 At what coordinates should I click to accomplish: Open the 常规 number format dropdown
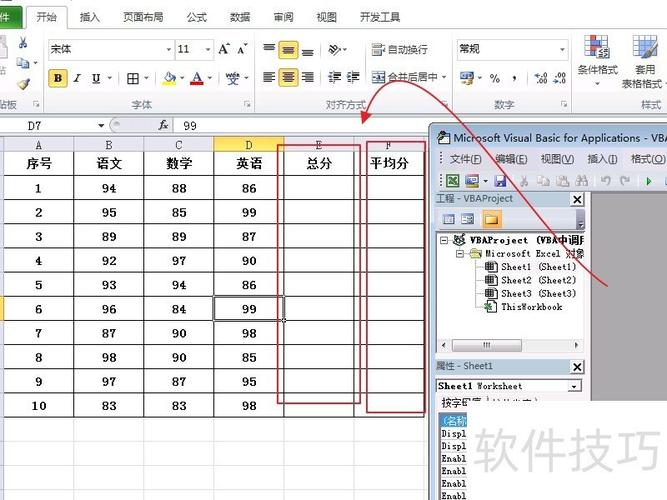tap(562, 49)
